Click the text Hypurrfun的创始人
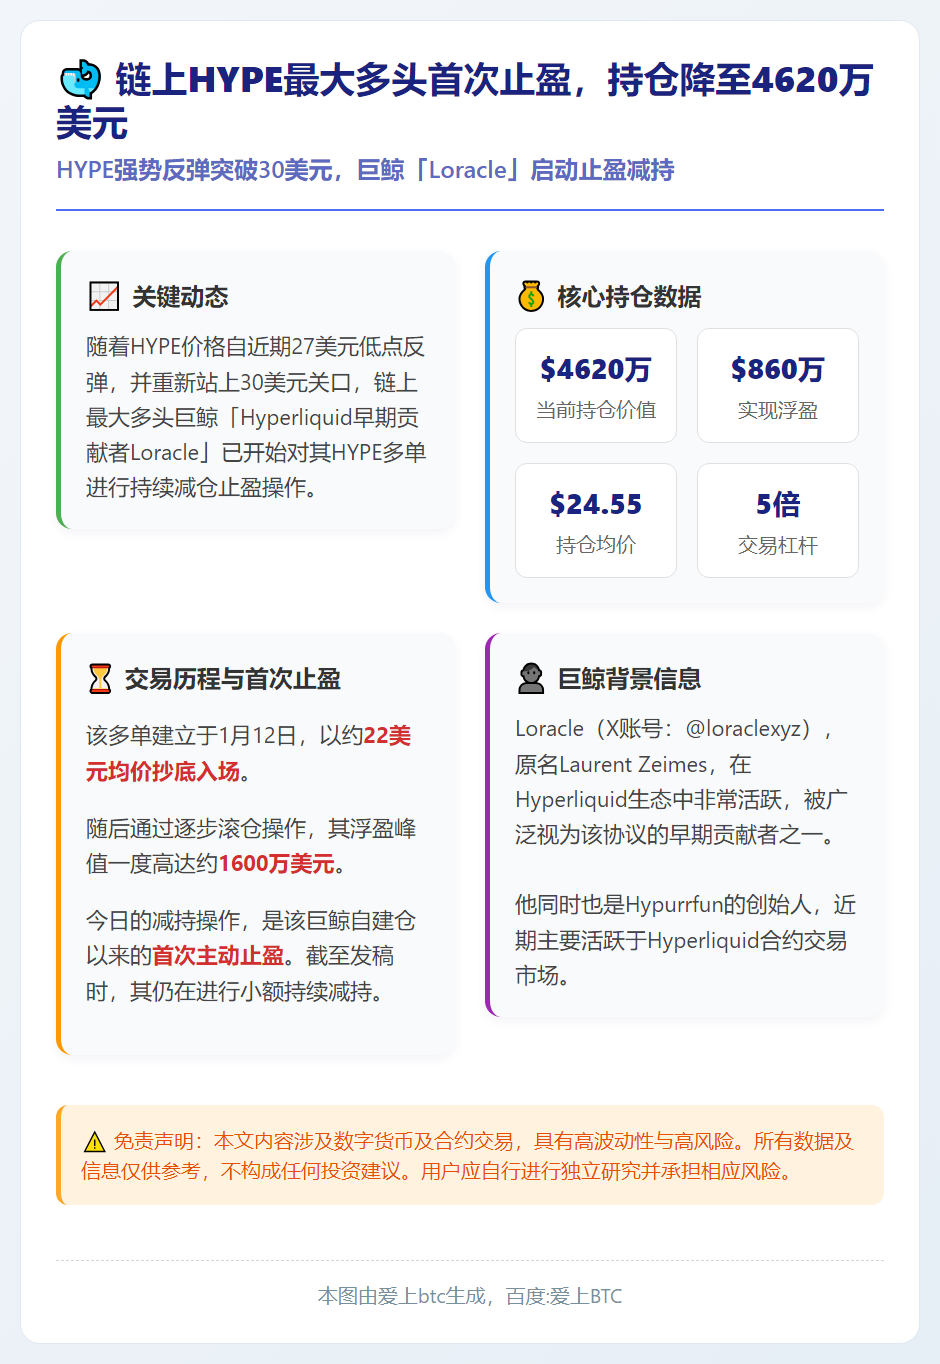 coord(718,905)
